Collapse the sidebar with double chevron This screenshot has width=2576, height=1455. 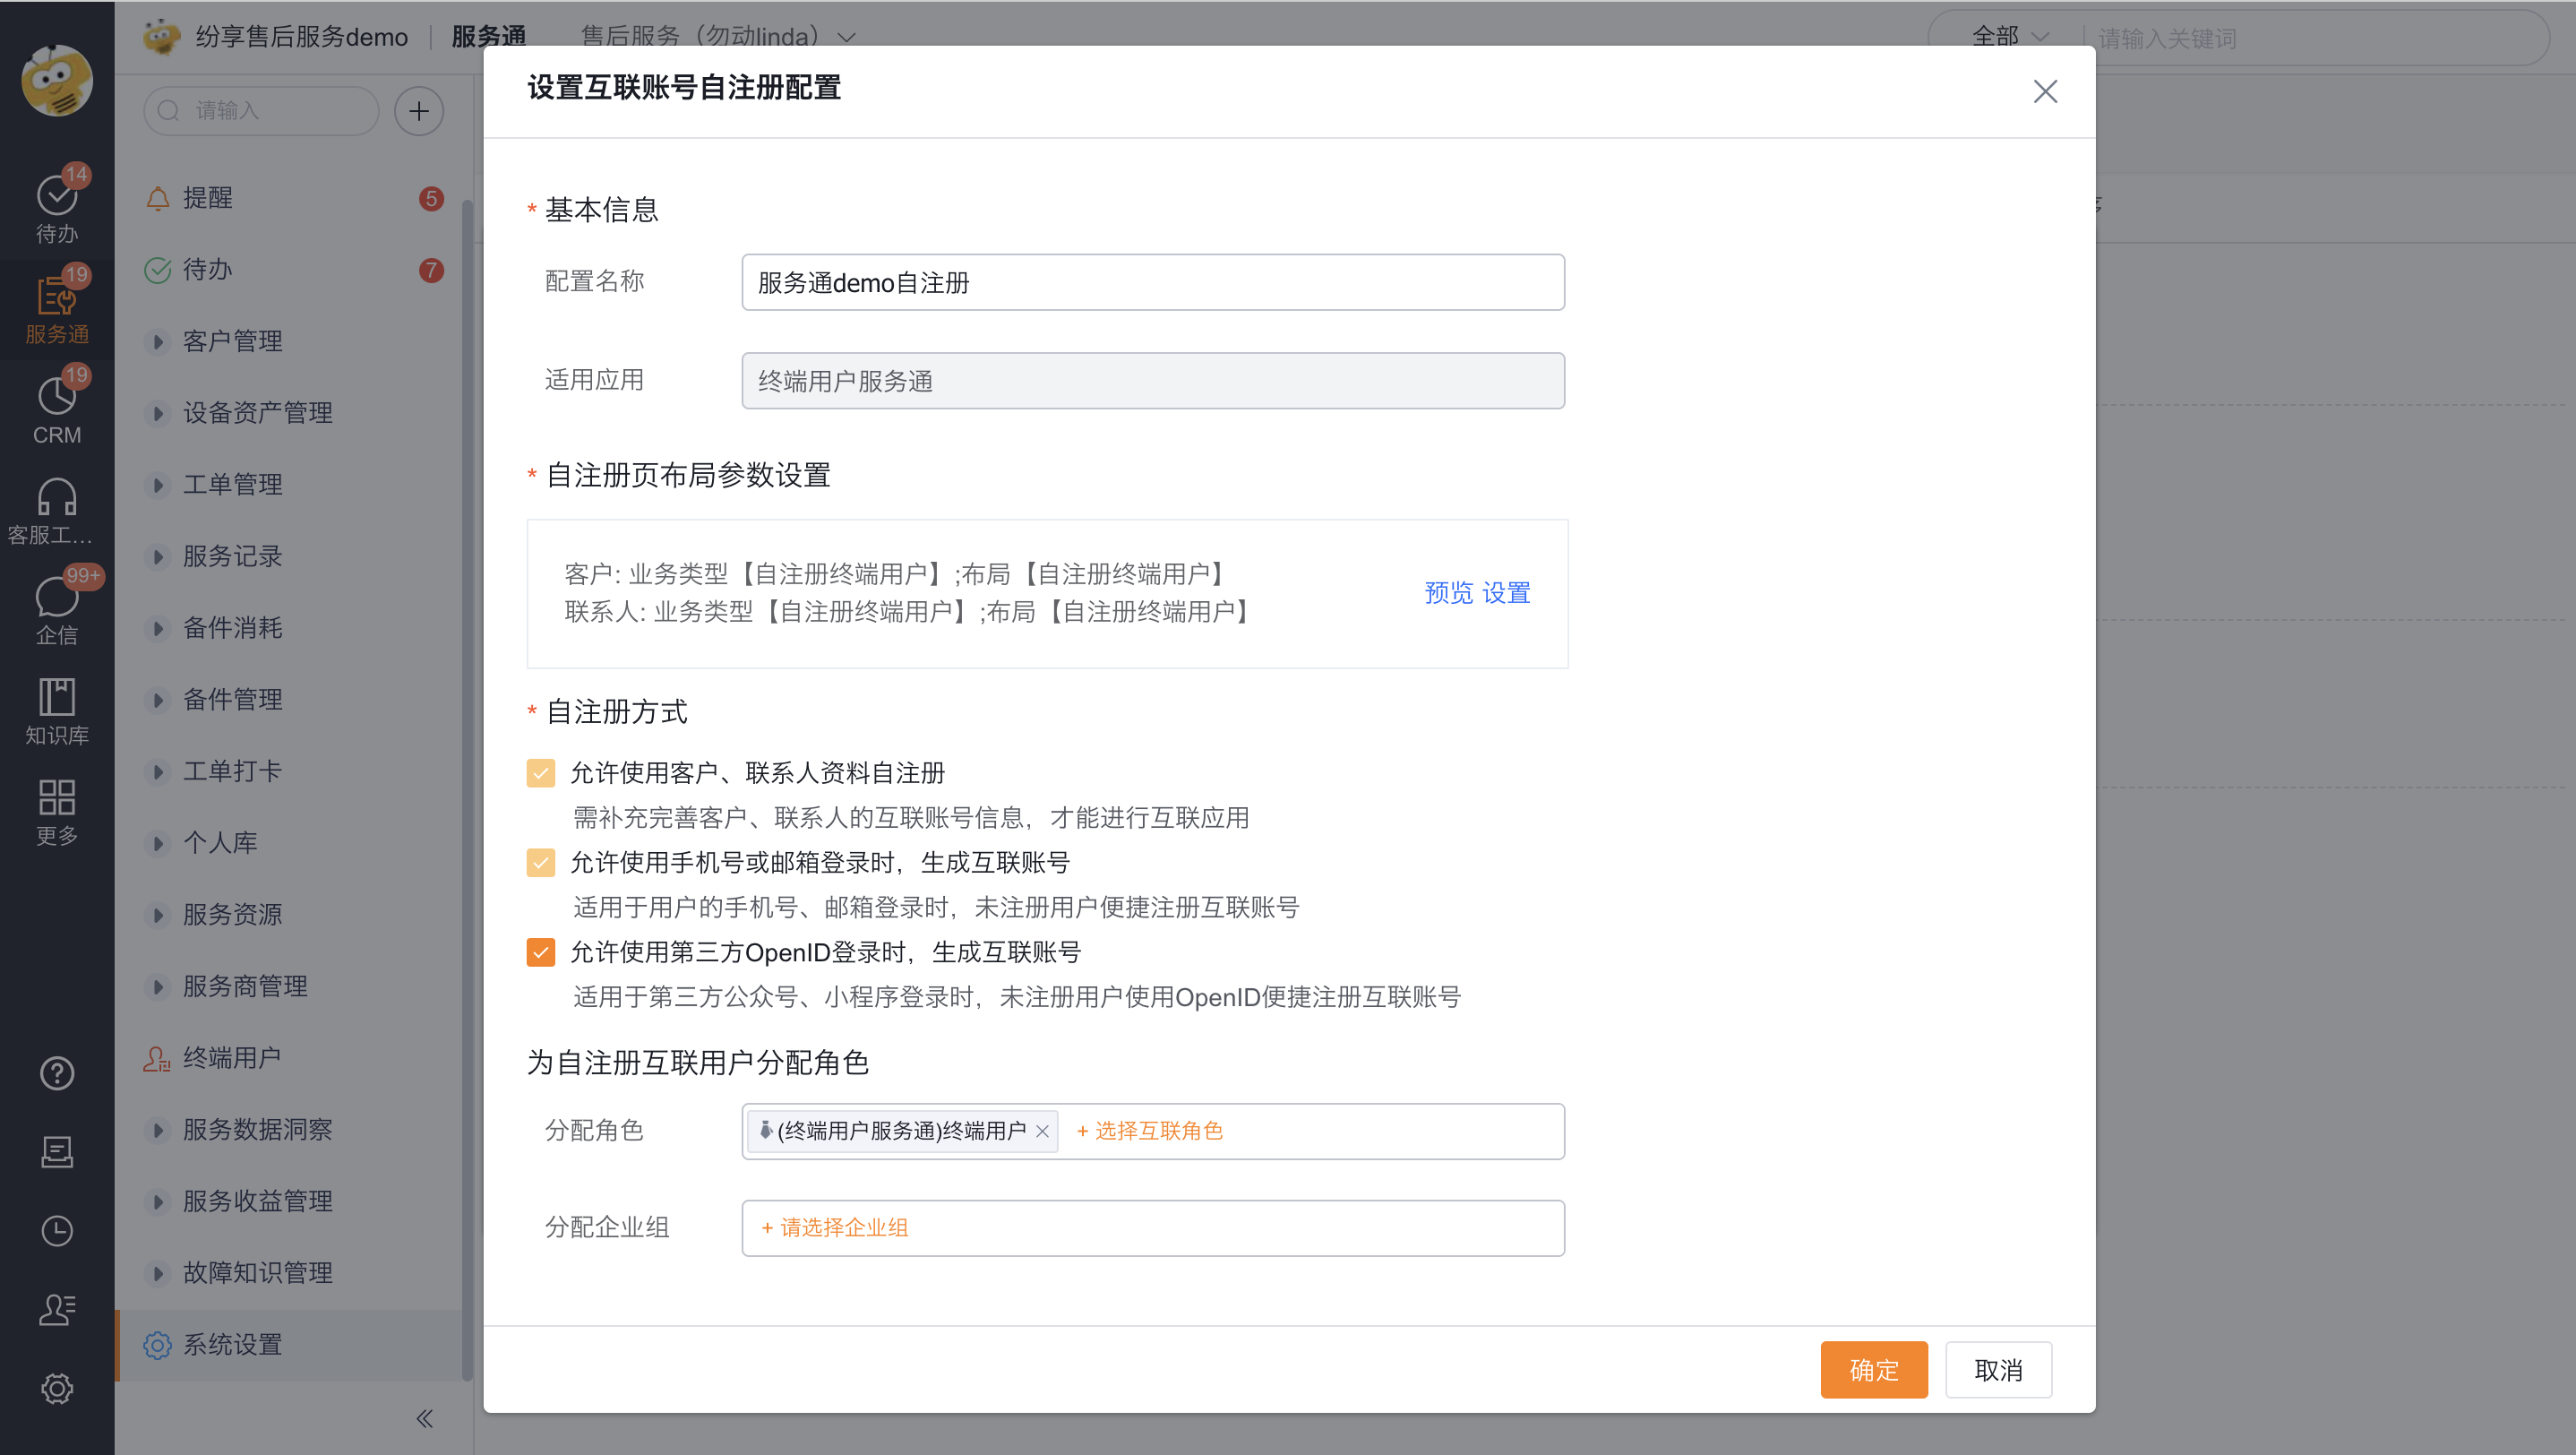(425, 1419)
